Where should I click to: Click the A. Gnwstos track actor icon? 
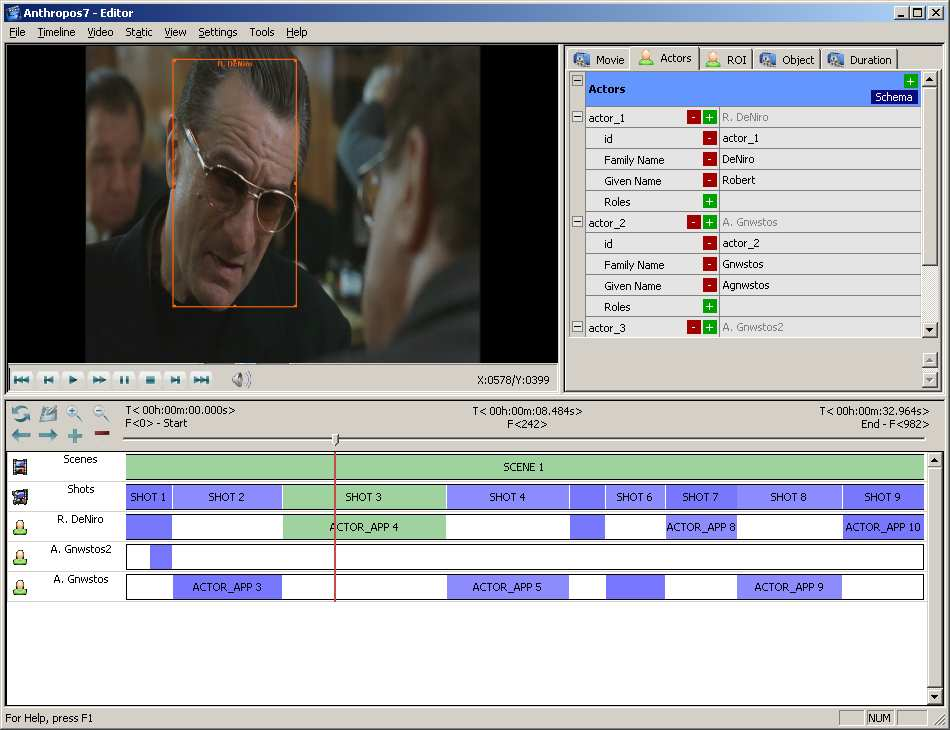[20, 587]
